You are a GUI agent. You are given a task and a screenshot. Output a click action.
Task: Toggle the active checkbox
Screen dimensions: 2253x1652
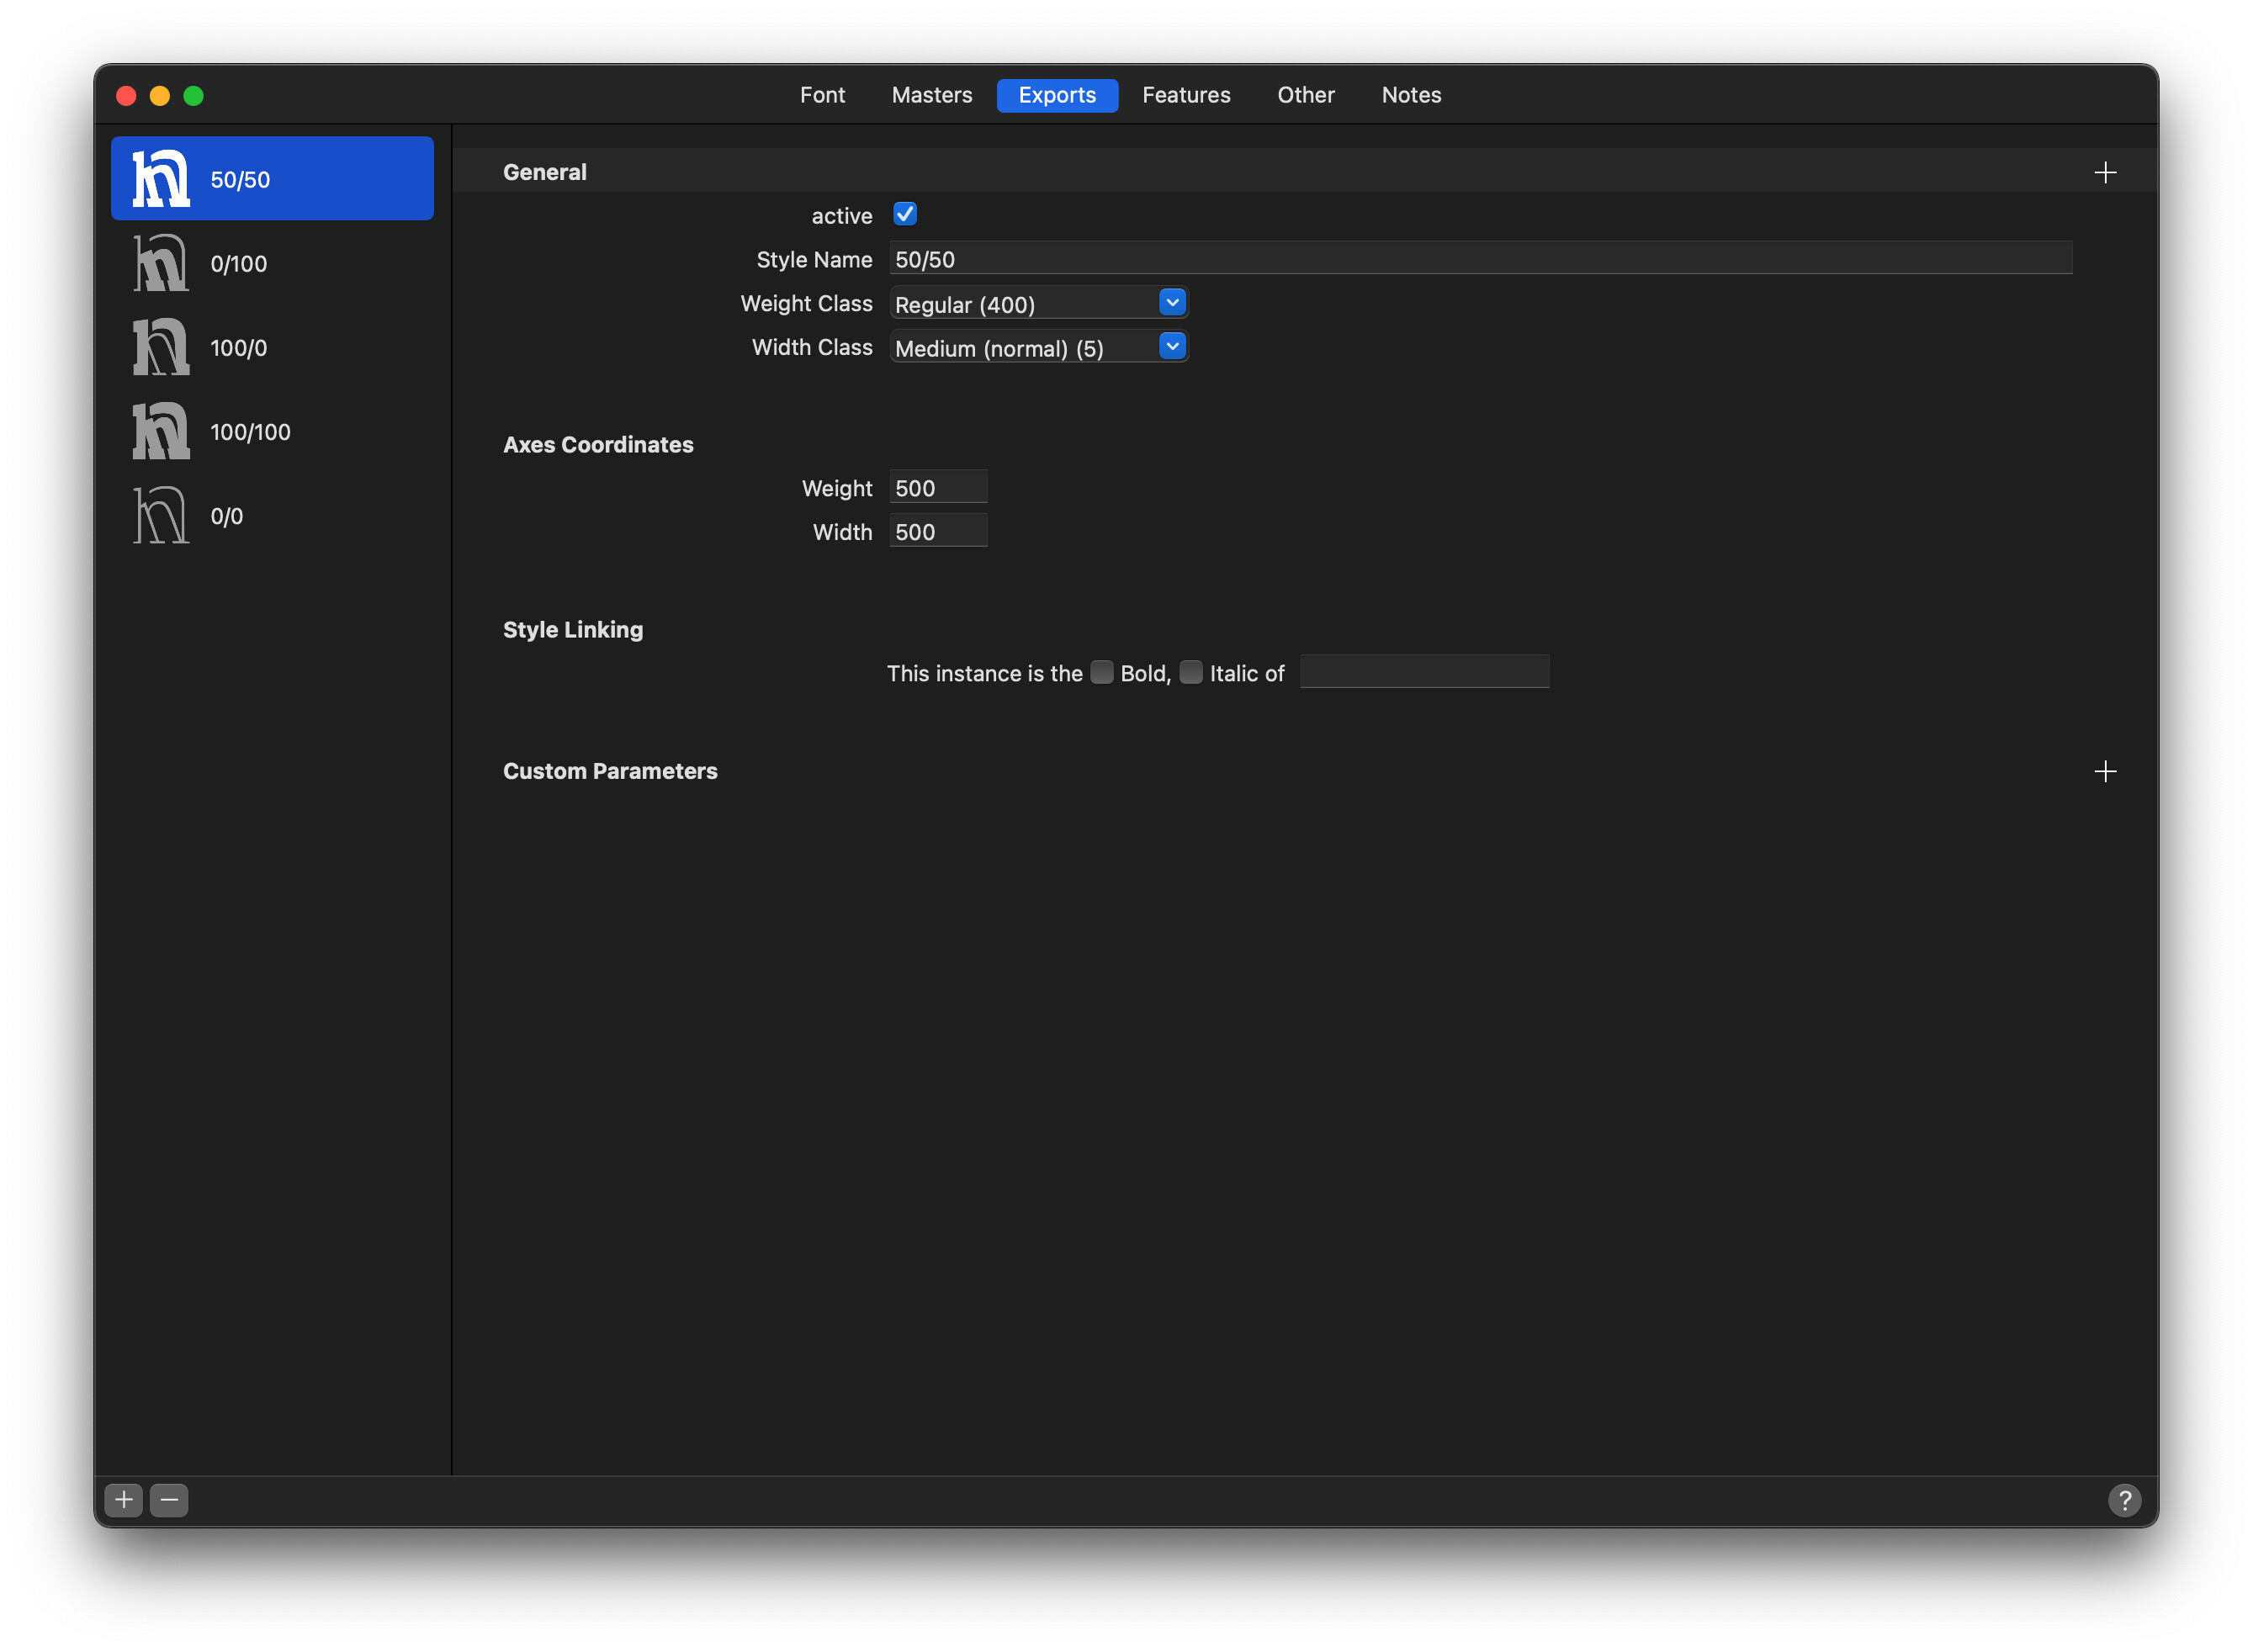point(904,214)
